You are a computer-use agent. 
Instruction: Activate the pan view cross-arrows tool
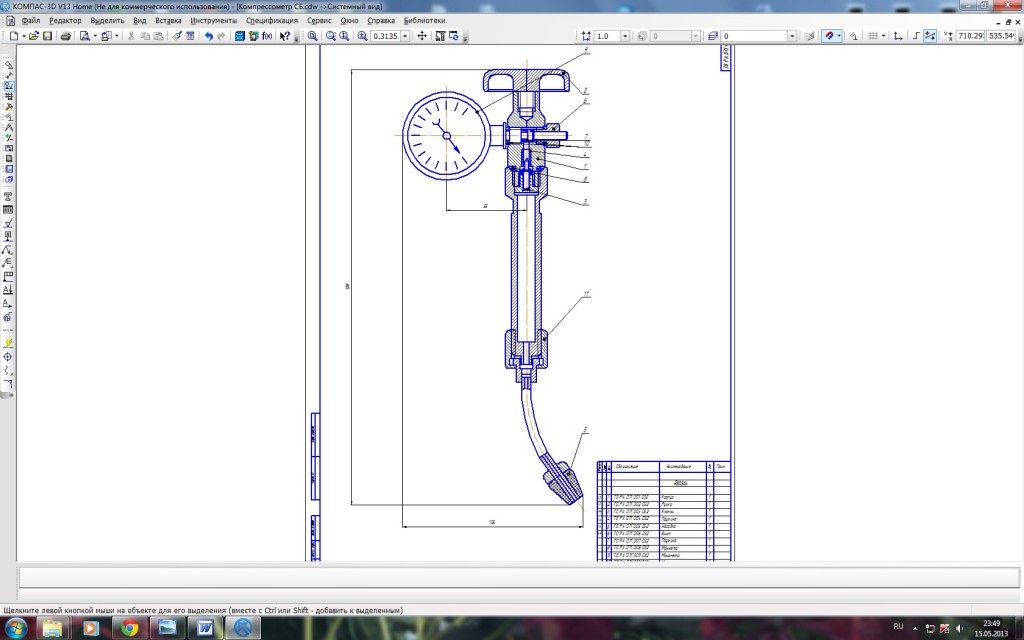point(422,36)
